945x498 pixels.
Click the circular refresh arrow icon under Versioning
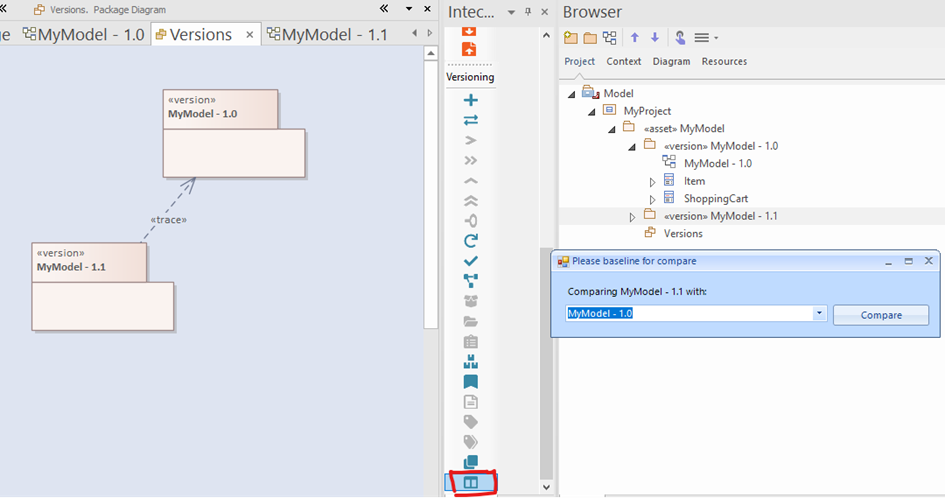[x=471, y=241]
